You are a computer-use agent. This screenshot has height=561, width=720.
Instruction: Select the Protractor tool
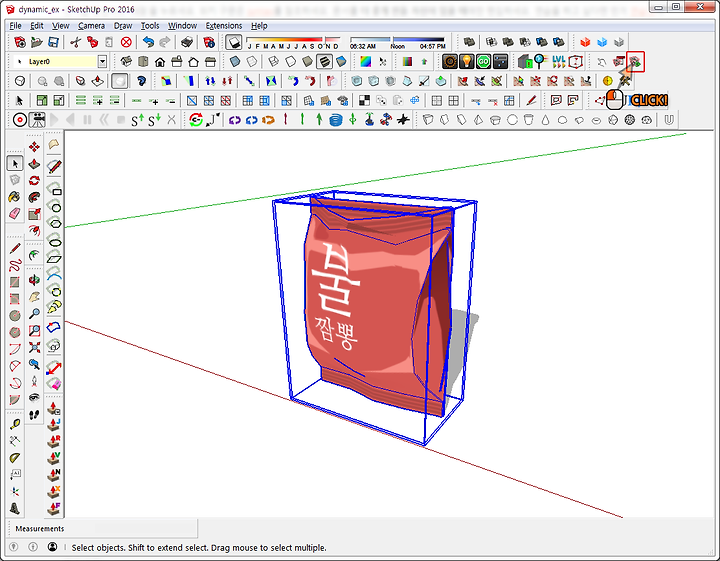(x=15, y=458)
